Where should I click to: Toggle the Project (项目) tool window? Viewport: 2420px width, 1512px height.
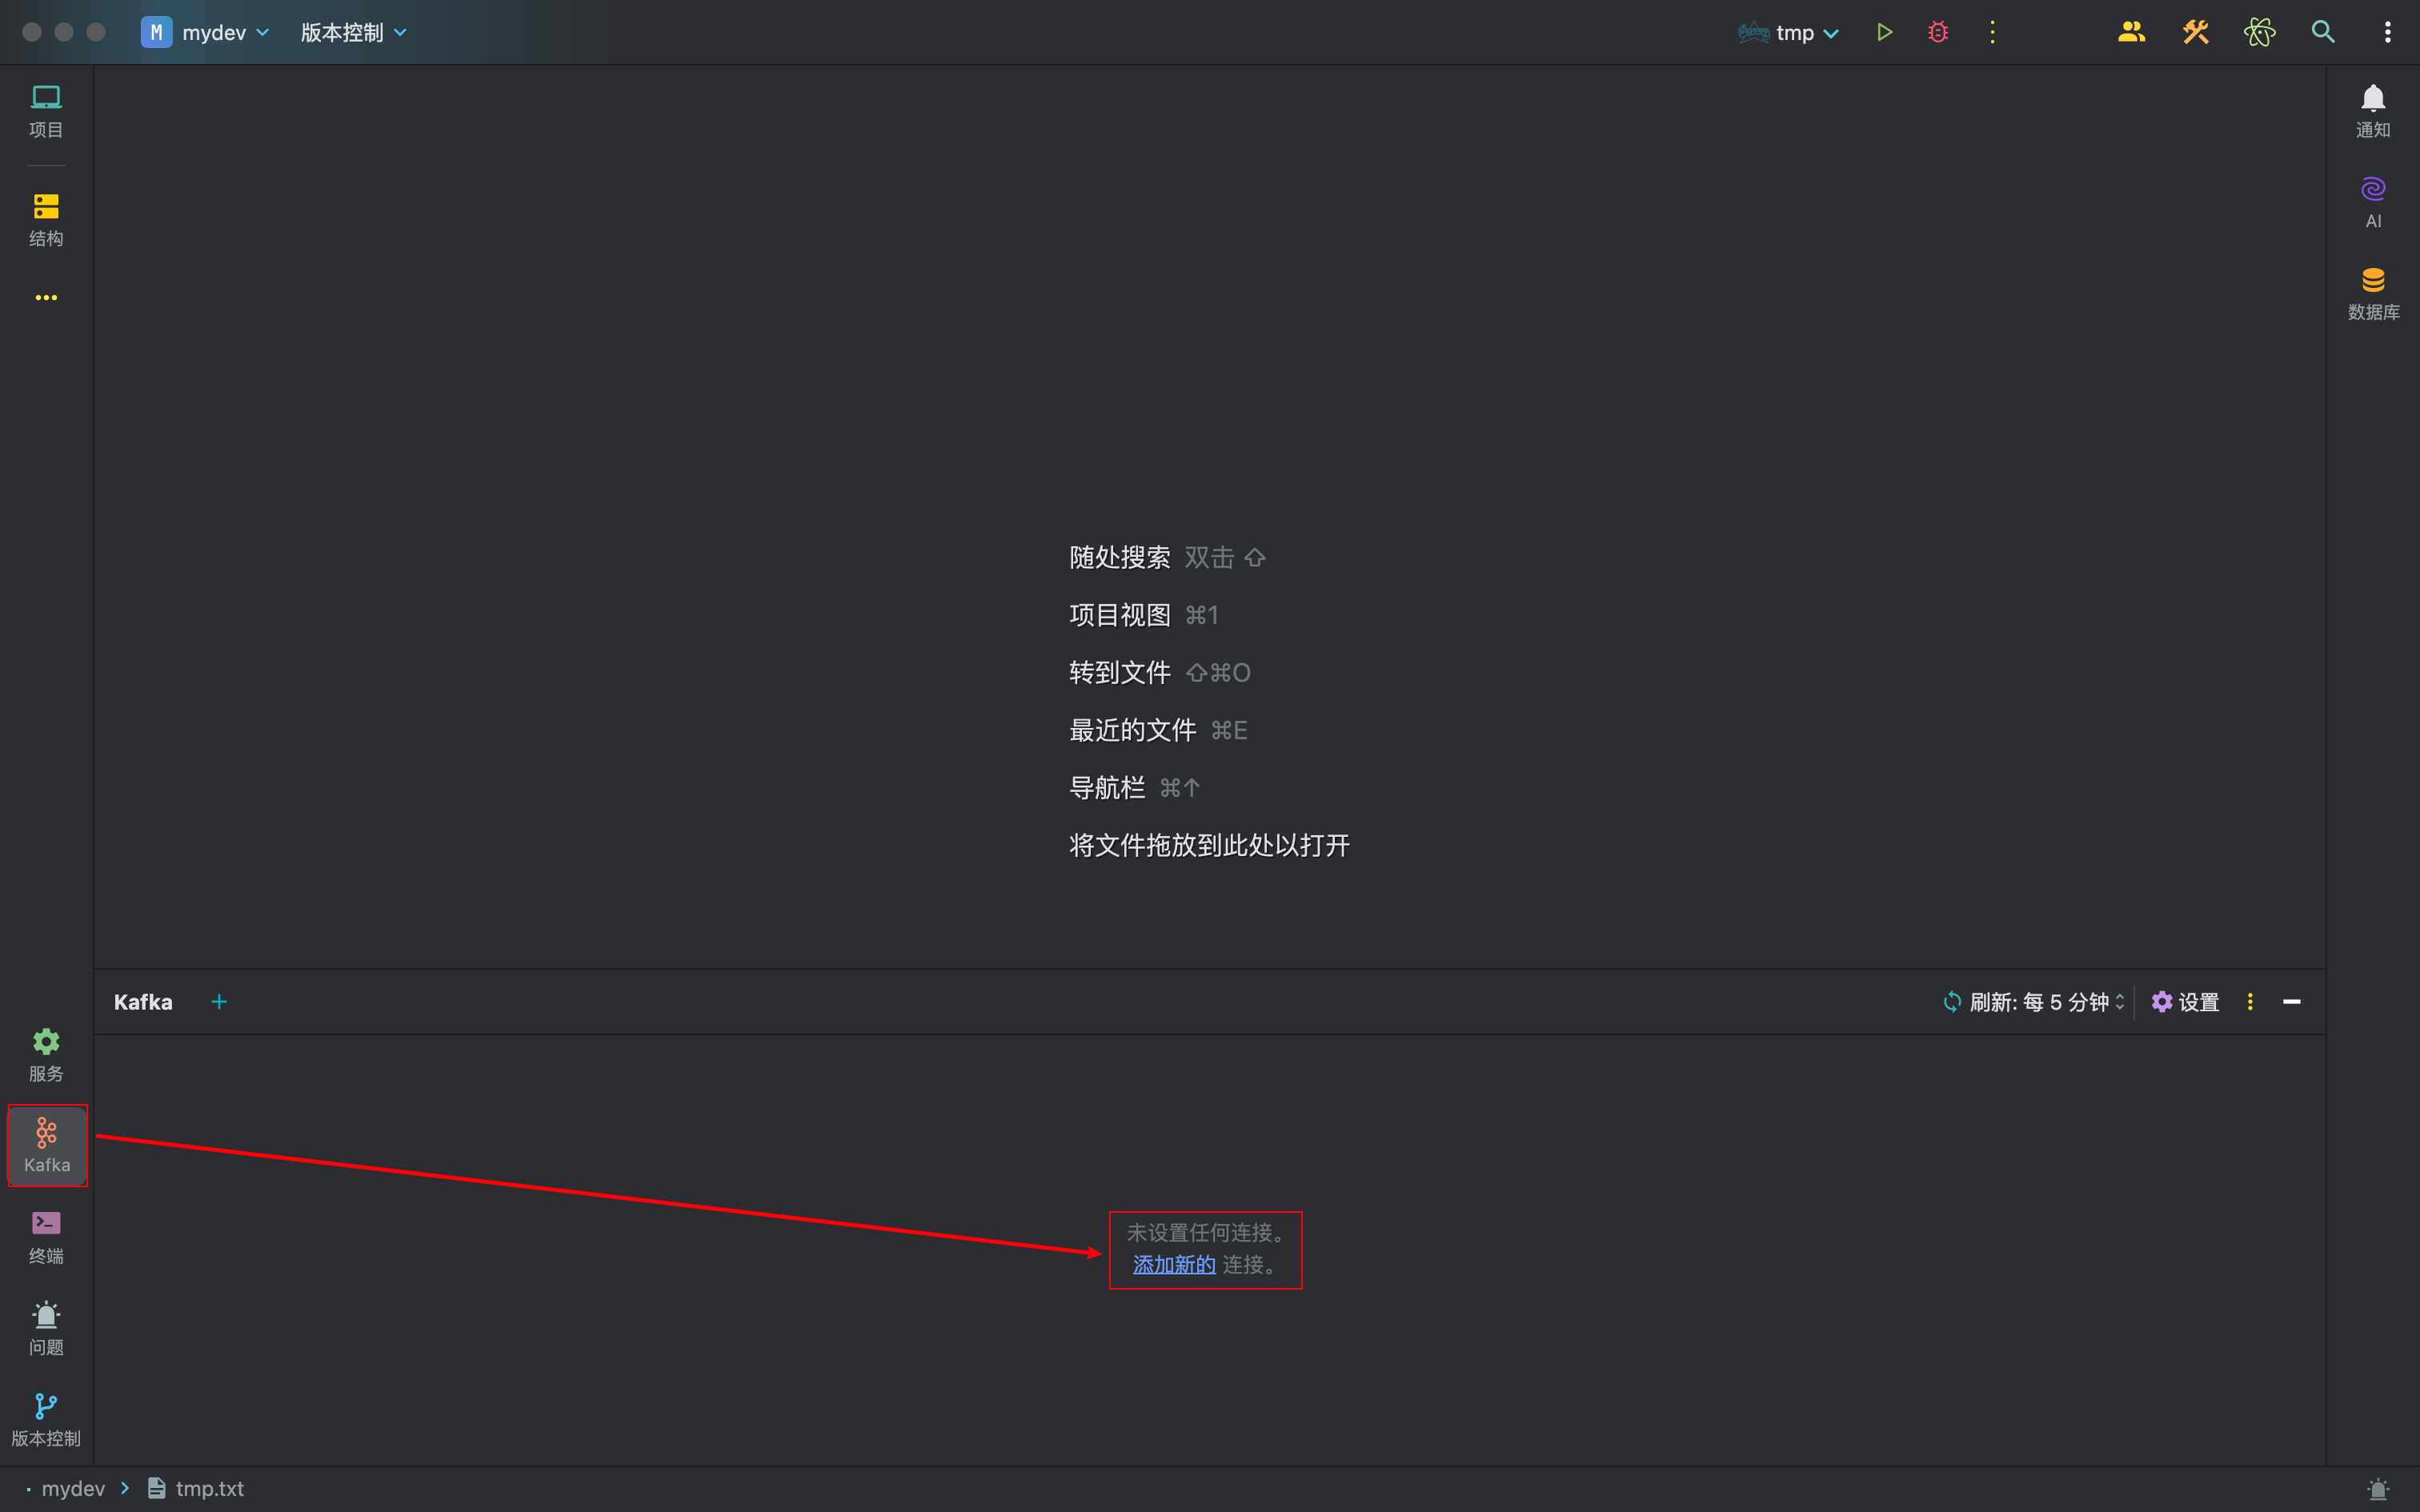pyautogui.click(x=46, y=110)
